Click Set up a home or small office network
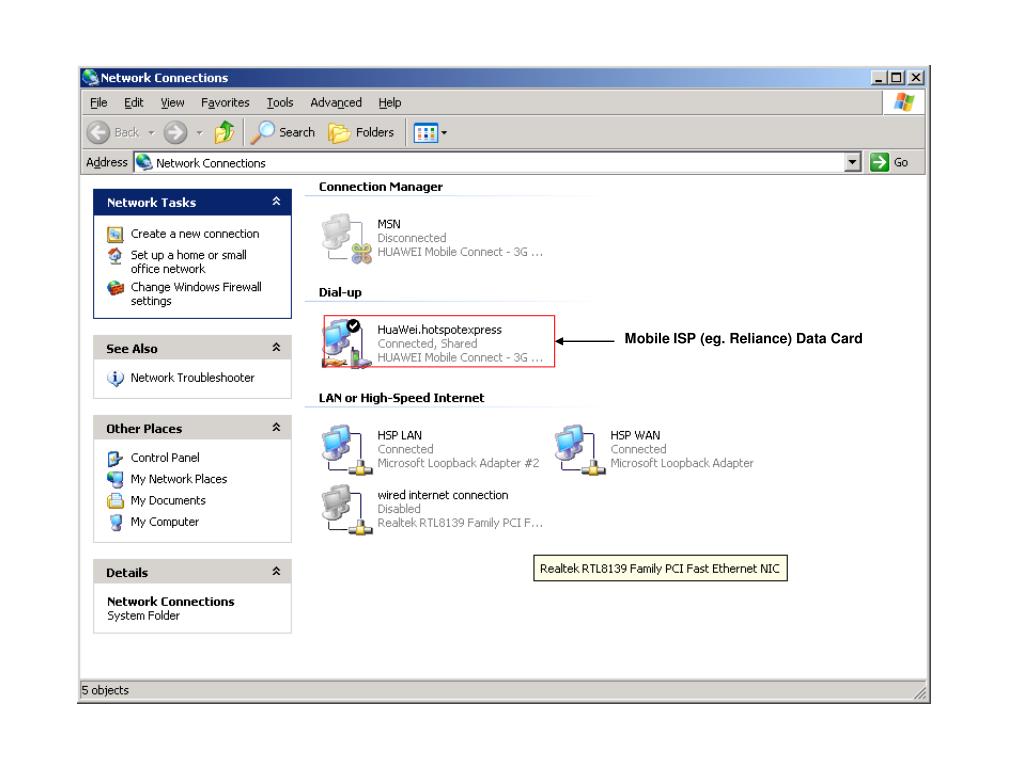The height and width of the screenshot is (768, 1024). click(189, 262)
